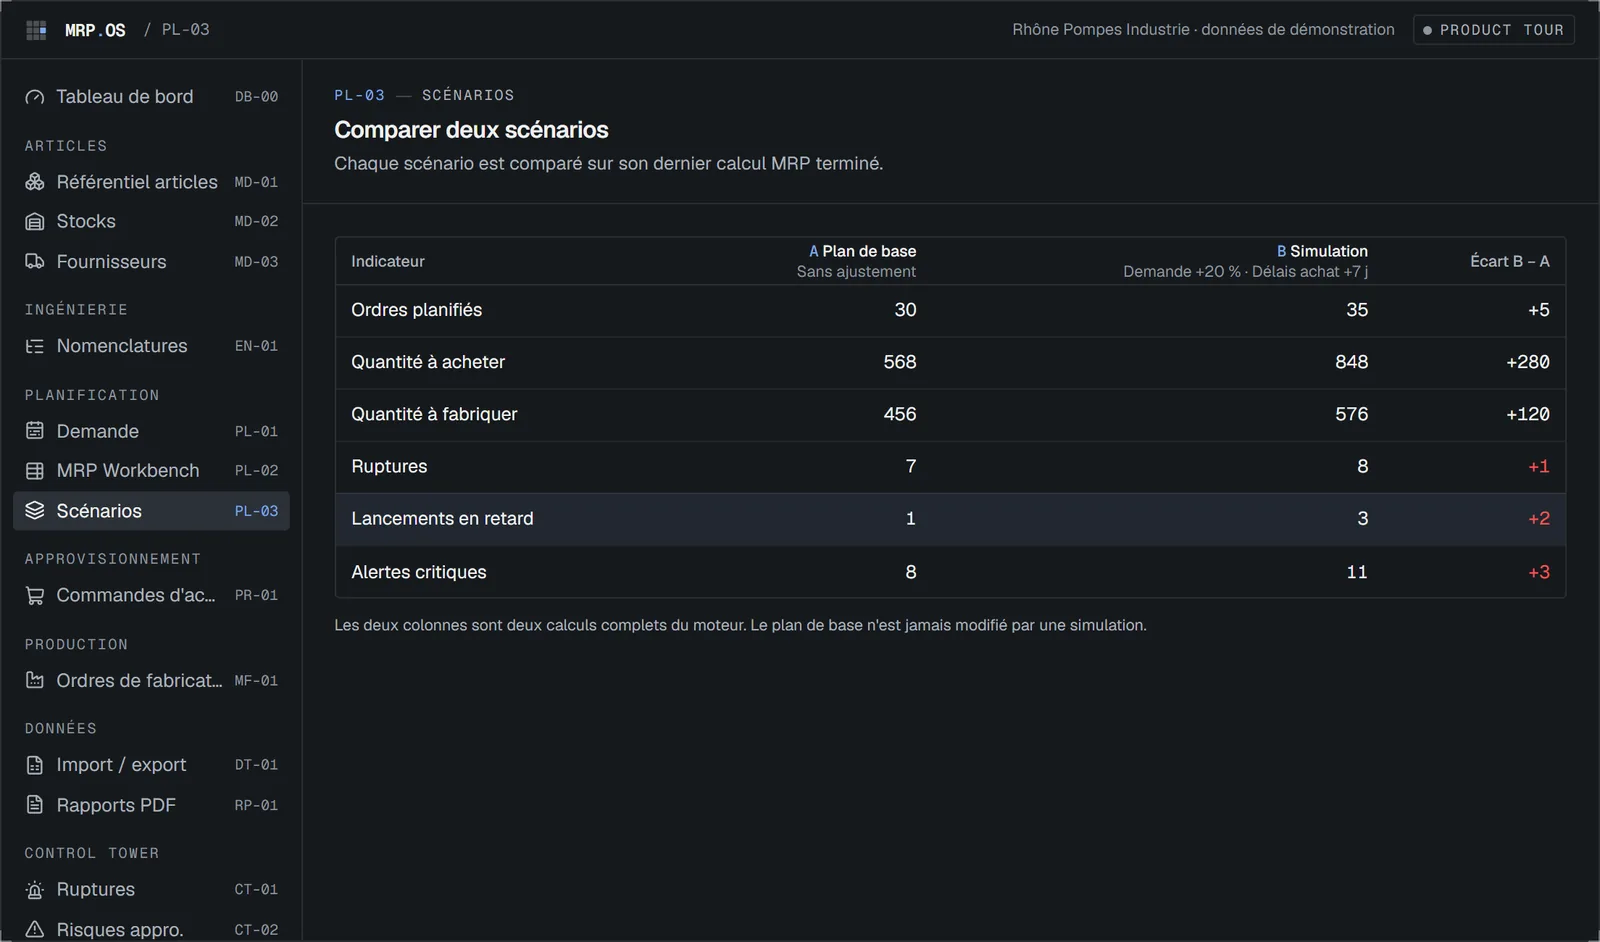The height and width of the screenshot is (942, 1600).
Task: Start the PRODUCT TOUR
Action: 1494,30
